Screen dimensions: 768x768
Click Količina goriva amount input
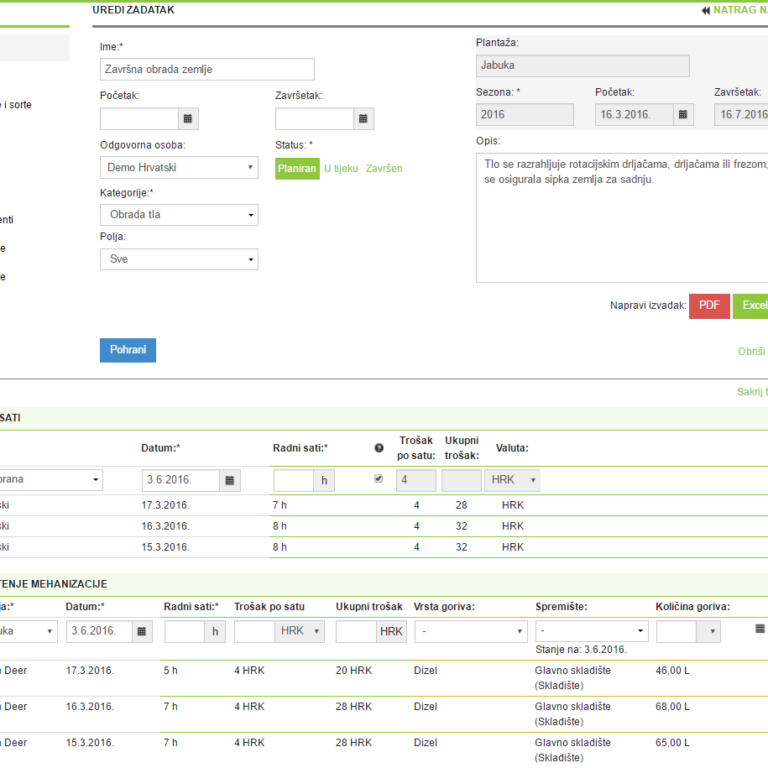click(677, 631)
